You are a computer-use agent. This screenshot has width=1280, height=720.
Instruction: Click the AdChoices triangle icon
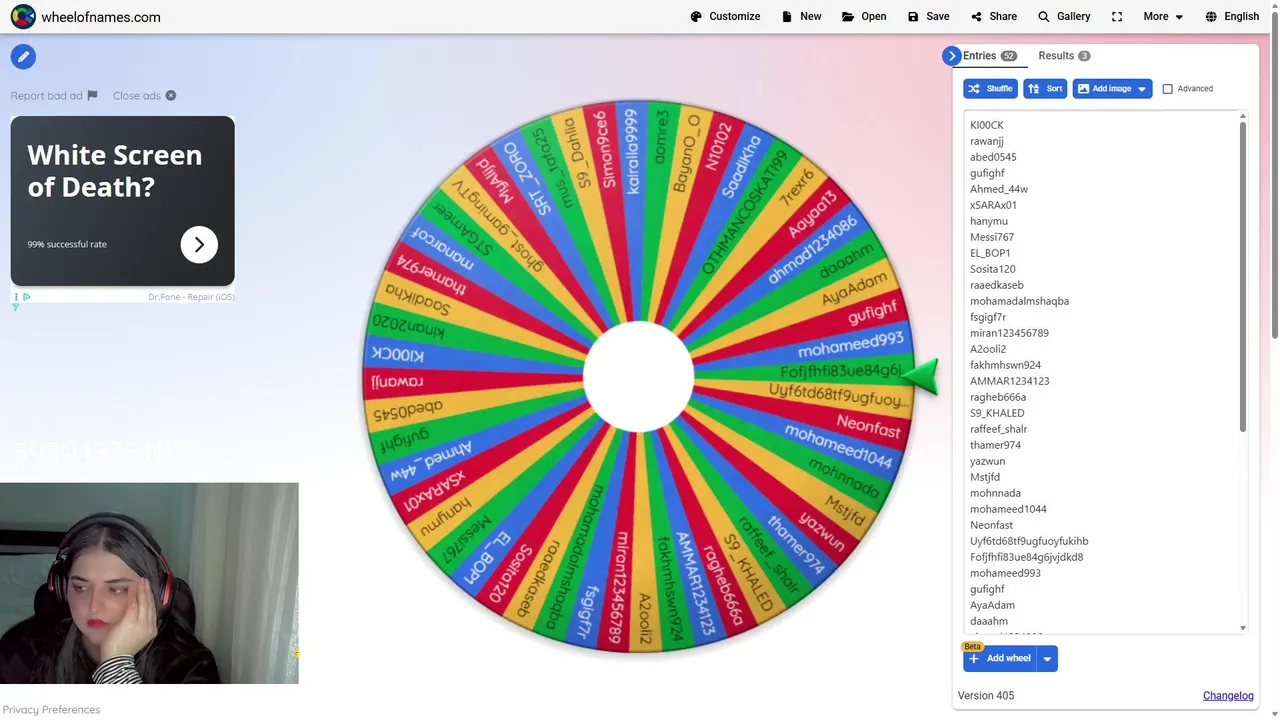click(26, 297)
